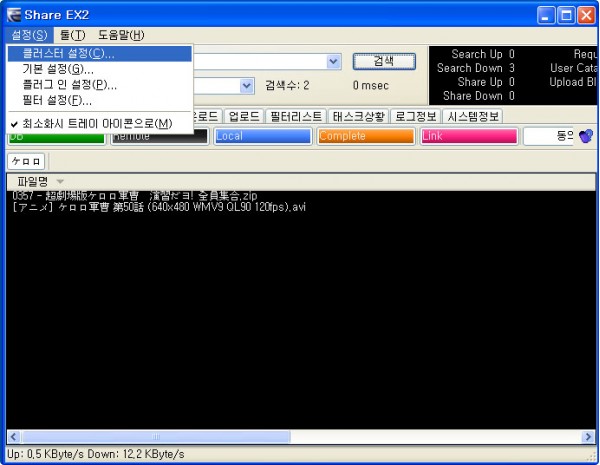The height and width of the screenshot is (465, 600).
Task: Switch to the 업로드 tab
Action: click(x=244, y=116)
